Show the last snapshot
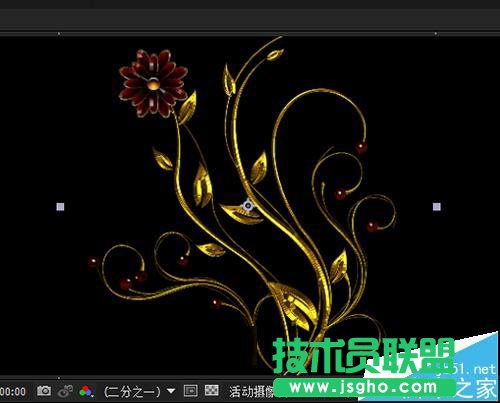 [65, 391]
